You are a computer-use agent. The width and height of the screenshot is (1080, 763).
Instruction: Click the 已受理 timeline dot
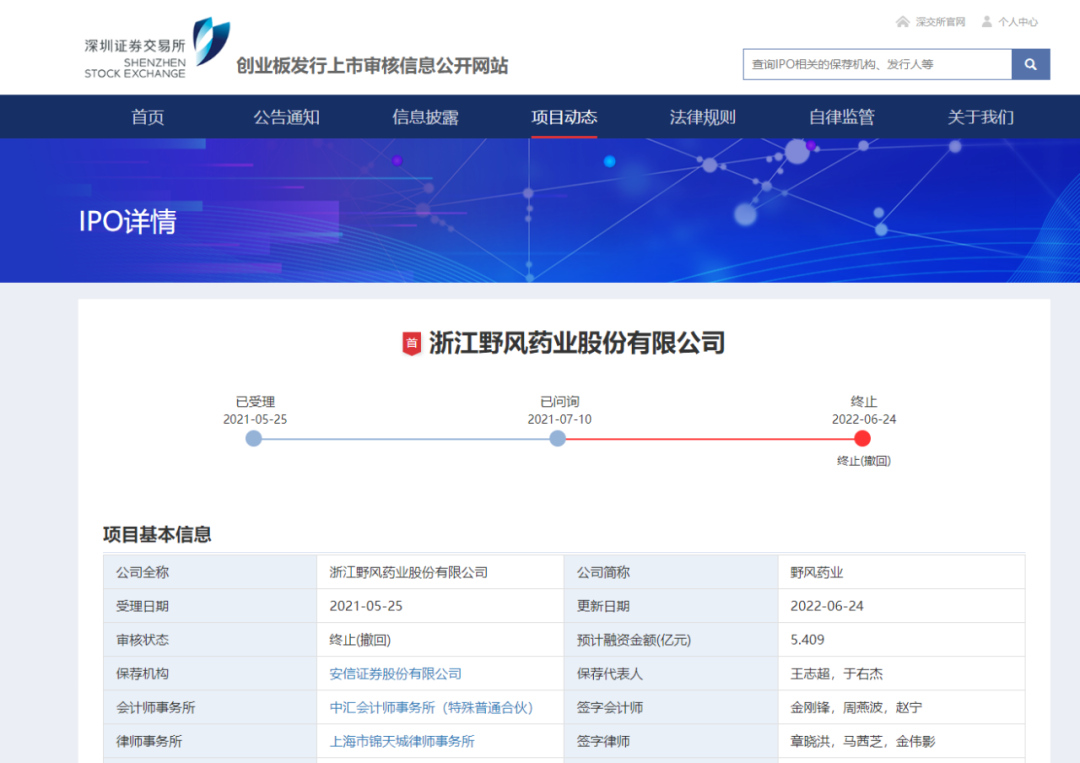coord(253,439)
